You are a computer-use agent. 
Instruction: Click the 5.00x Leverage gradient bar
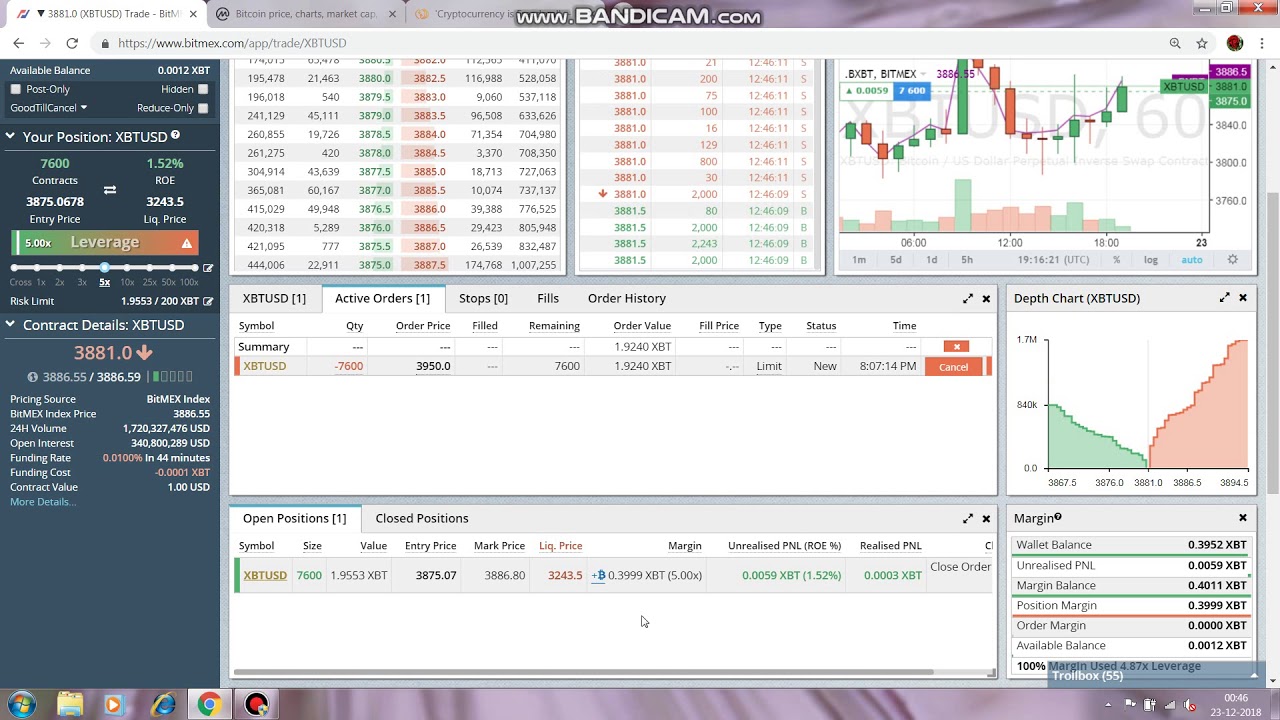coord(105,243)
